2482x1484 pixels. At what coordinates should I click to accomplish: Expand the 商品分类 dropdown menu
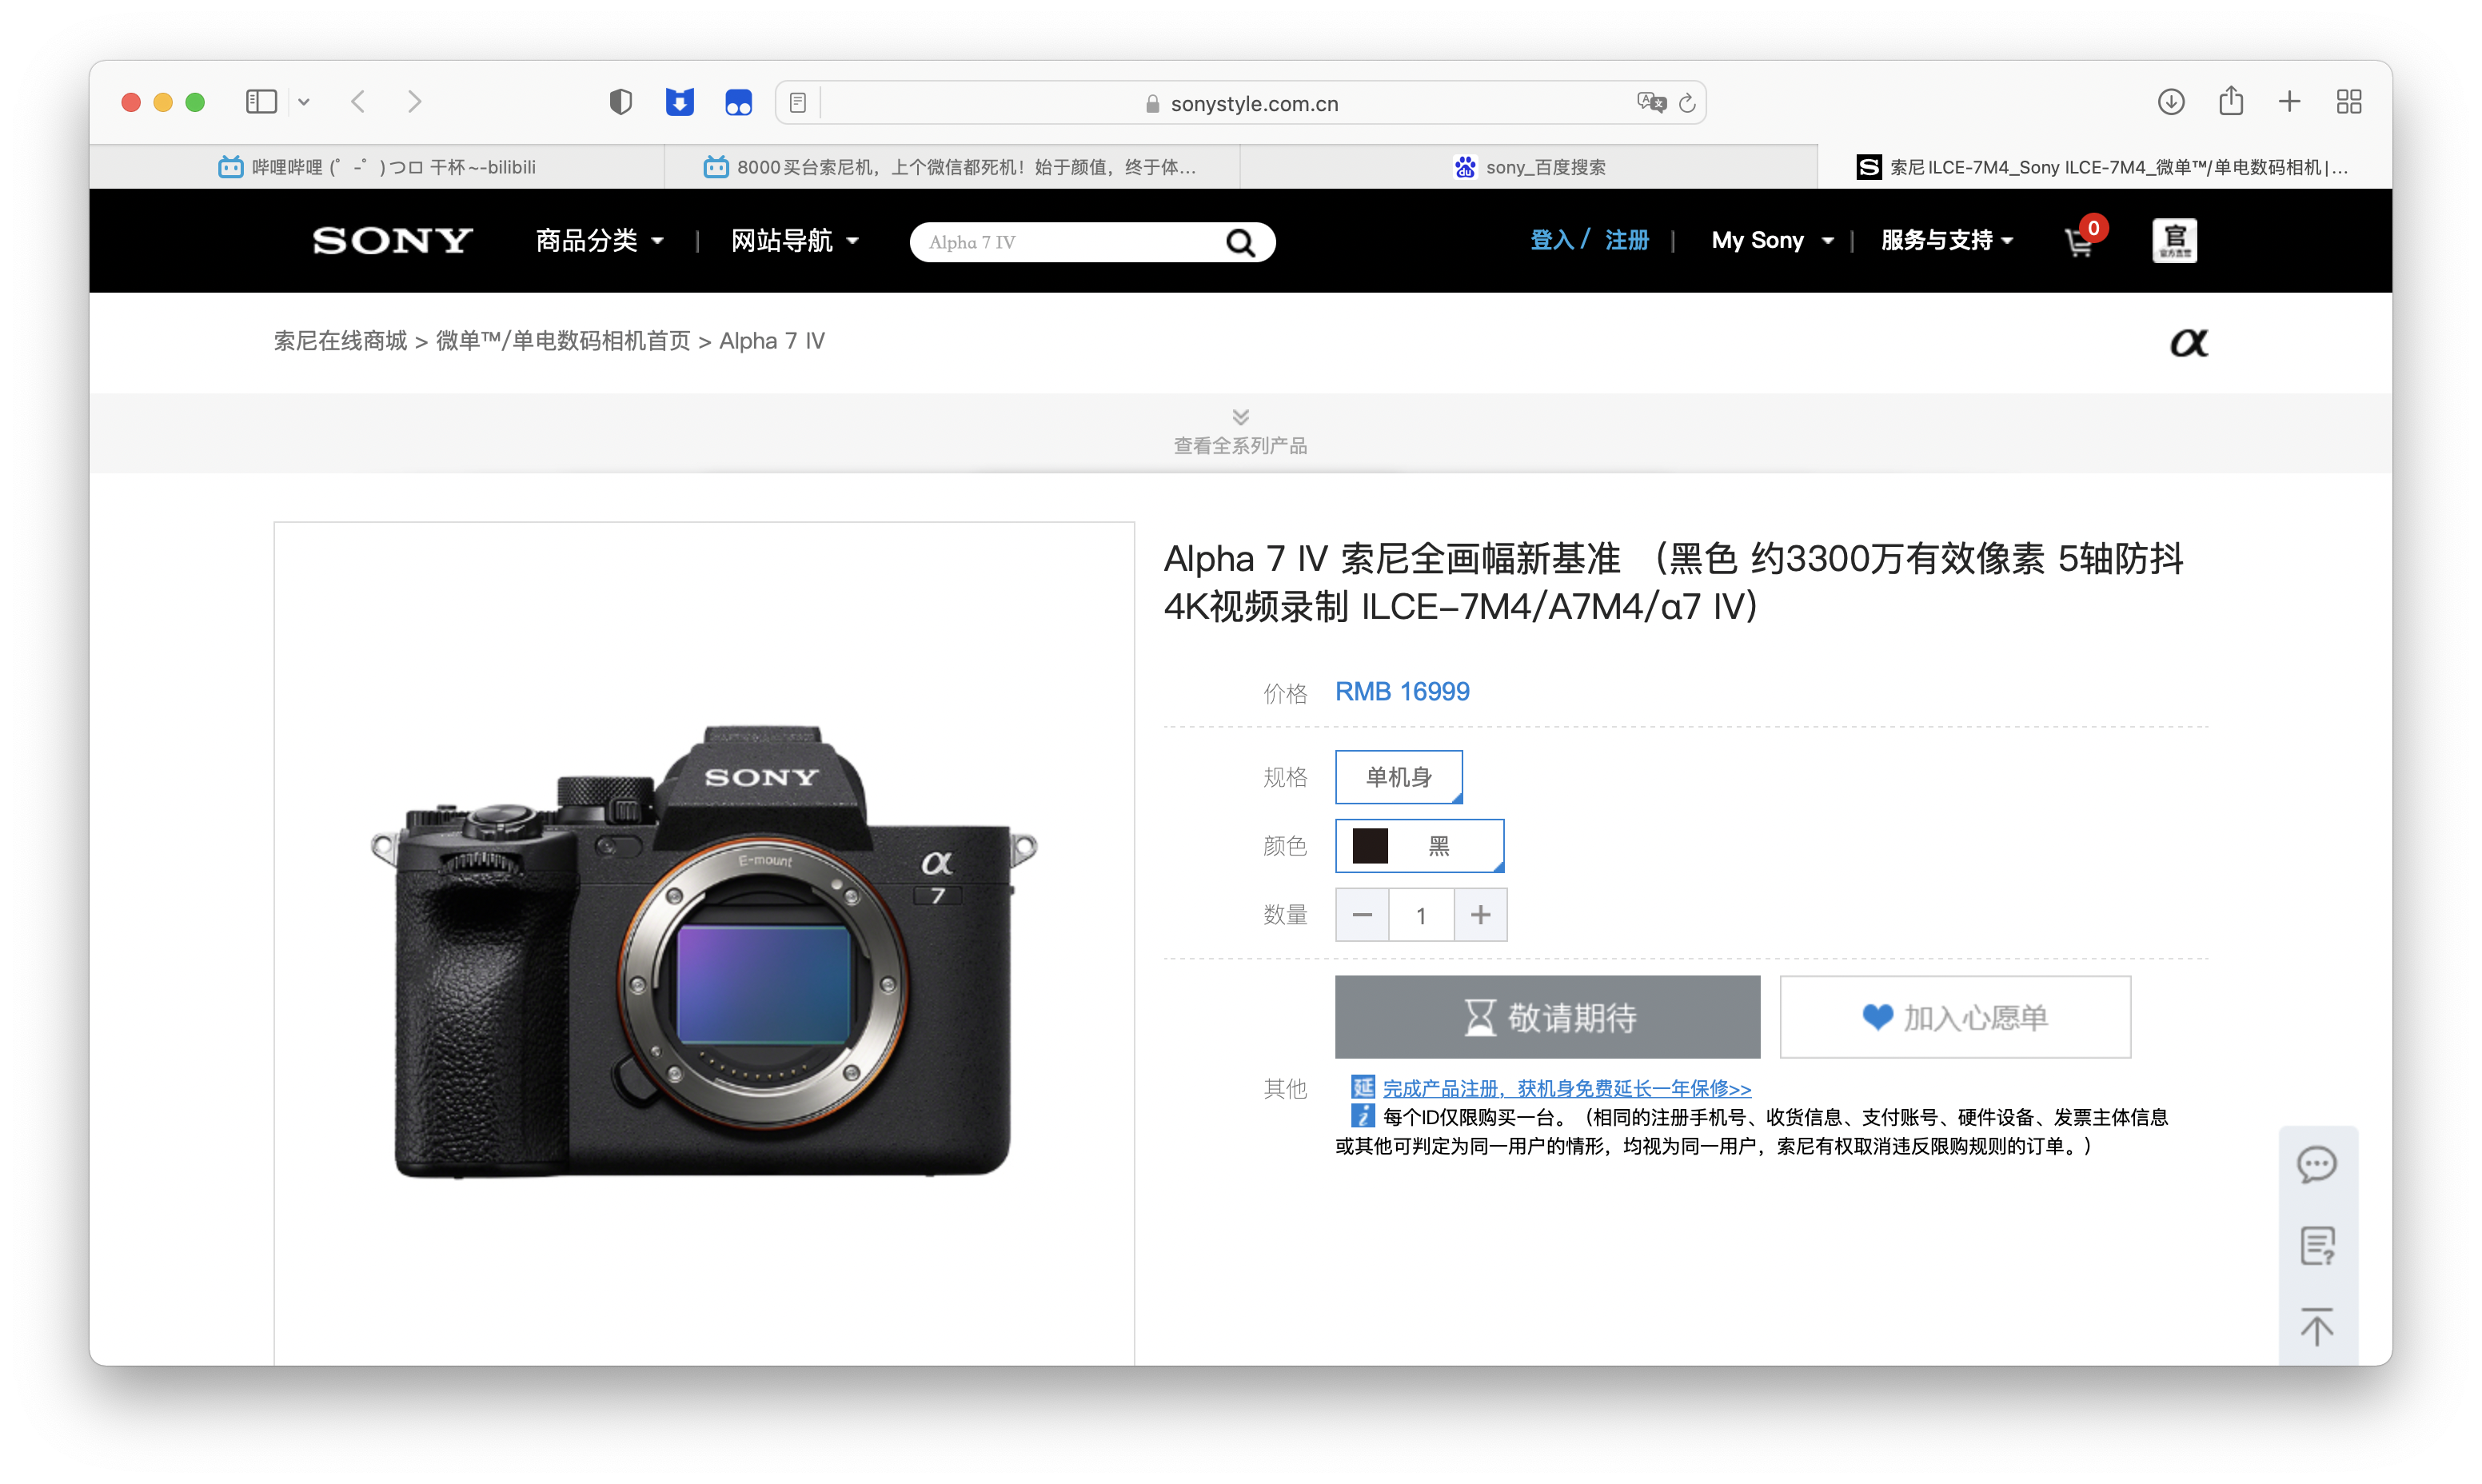pyautogui.click(x=599, y=241)
